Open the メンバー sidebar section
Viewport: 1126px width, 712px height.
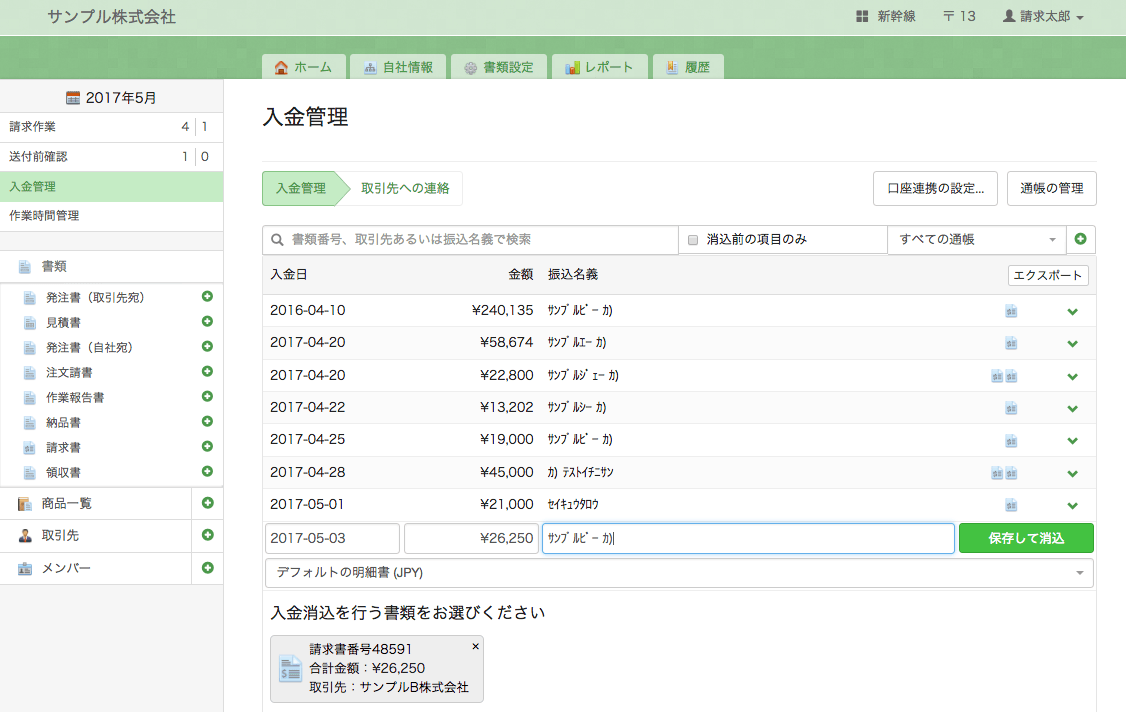pyautogui.click(x=96, y=568)
